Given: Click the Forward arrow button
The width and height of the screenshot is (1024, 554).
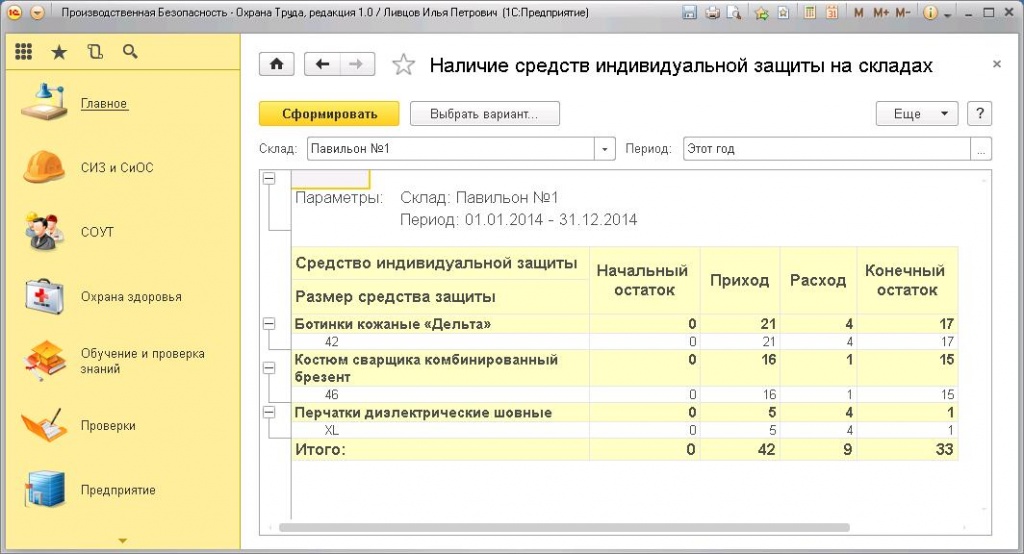Looking at the screenshot, I should pyautogui.click(x=357, y=64).
